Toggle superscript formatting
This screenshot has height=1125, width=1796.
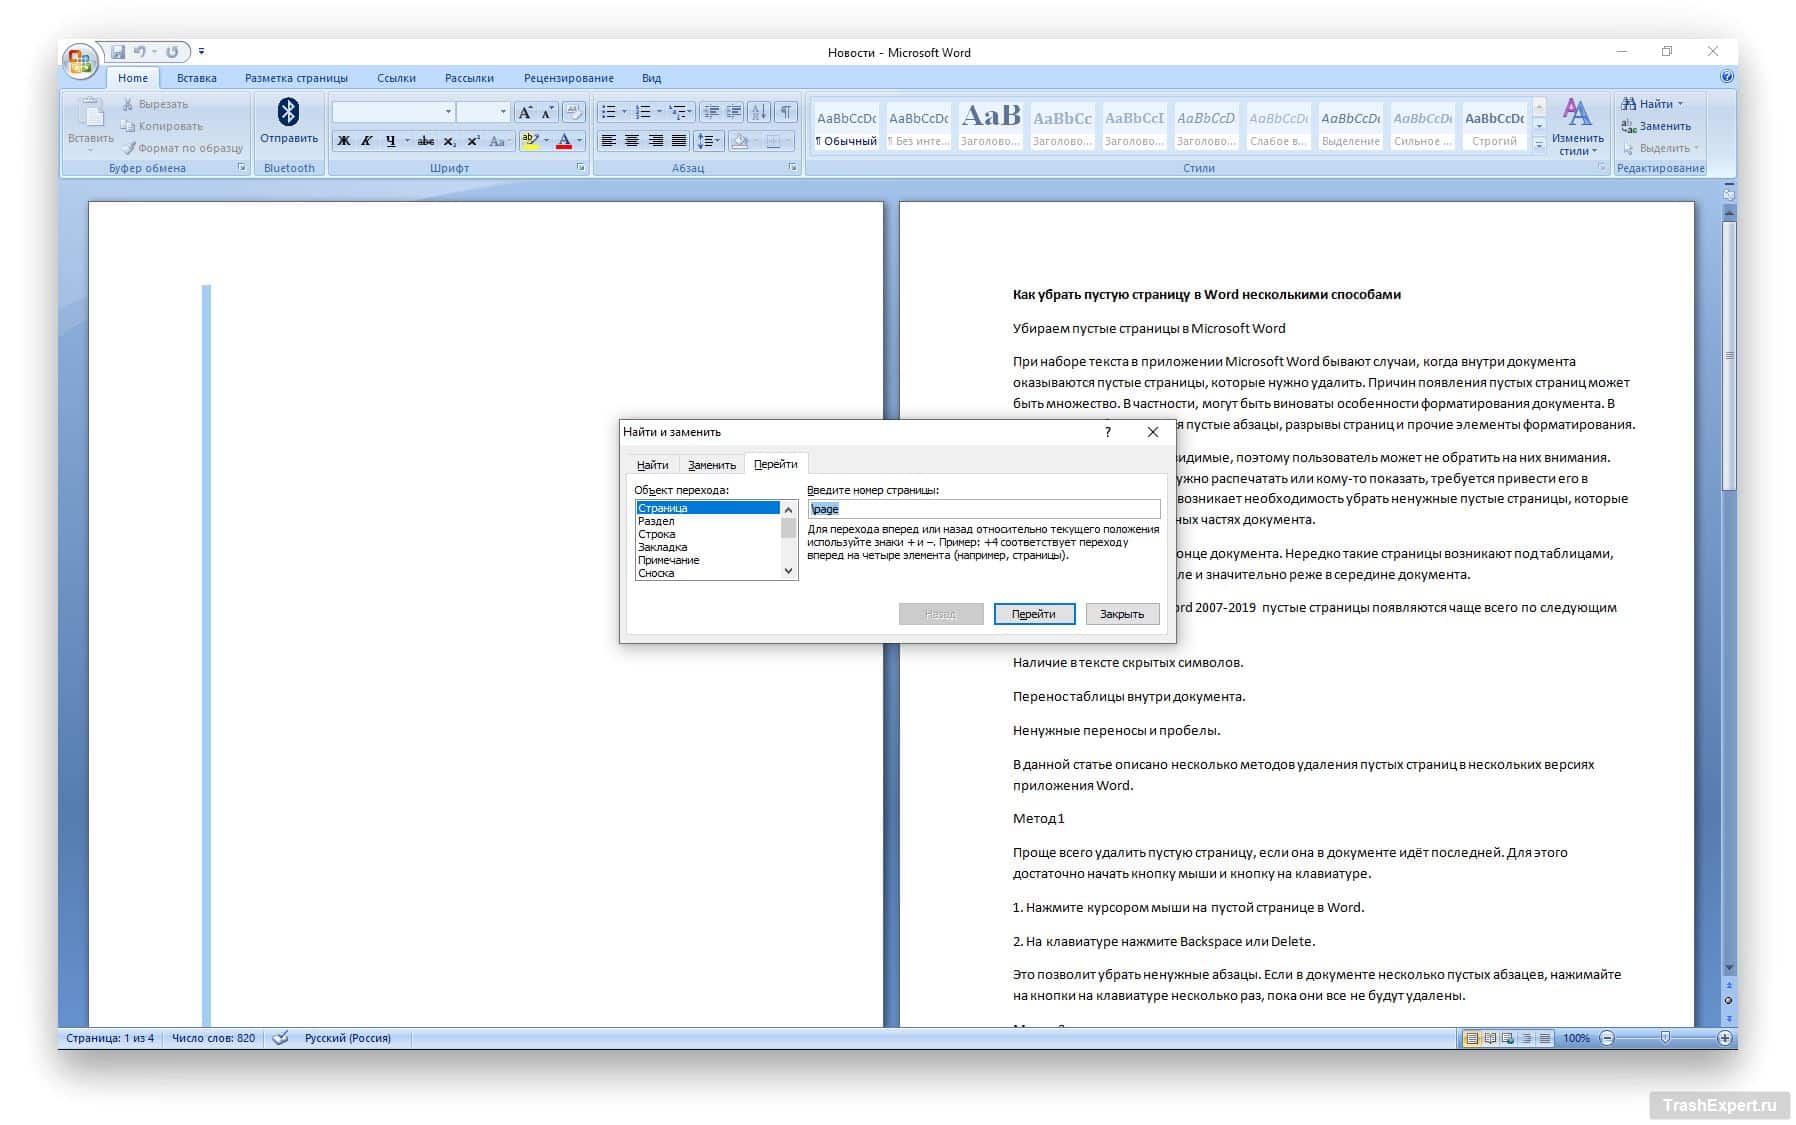click(x=474, y=141)
